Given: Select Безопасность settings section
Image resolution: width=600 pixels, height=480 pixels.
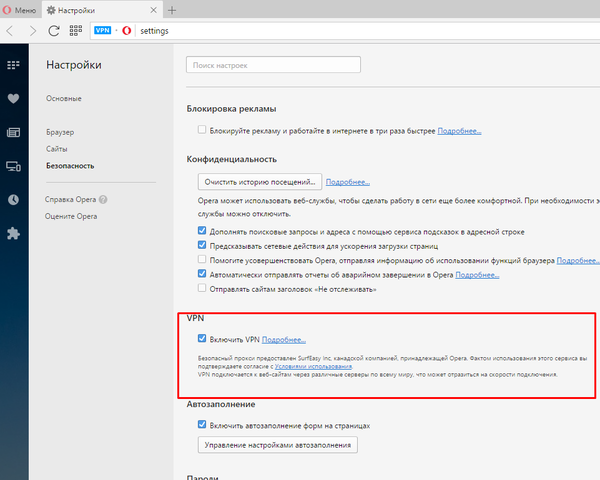Looking at the screenshot, I should (70, 166).
